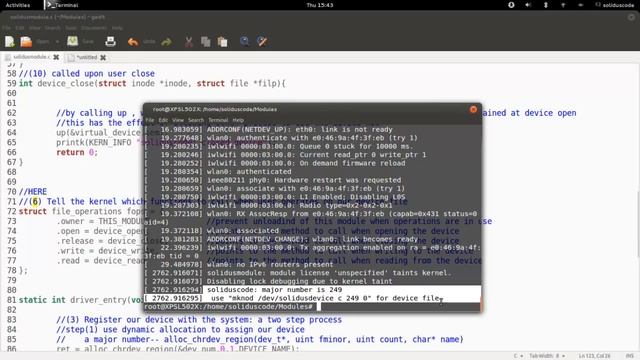Click 'struct file_operations' on line 72
This screenshot has height=360, width=640.
point(70,211)
